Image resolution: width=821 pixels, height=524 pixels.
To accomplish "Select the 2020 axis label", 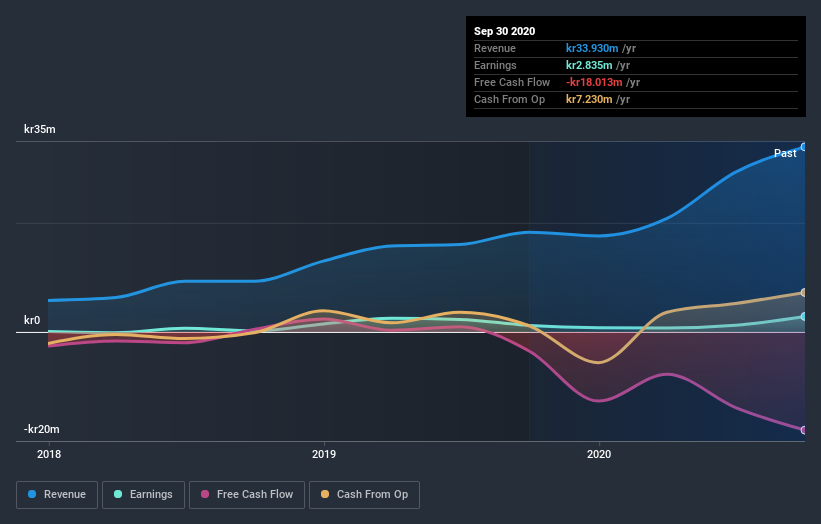I will (x=598, y=454).
